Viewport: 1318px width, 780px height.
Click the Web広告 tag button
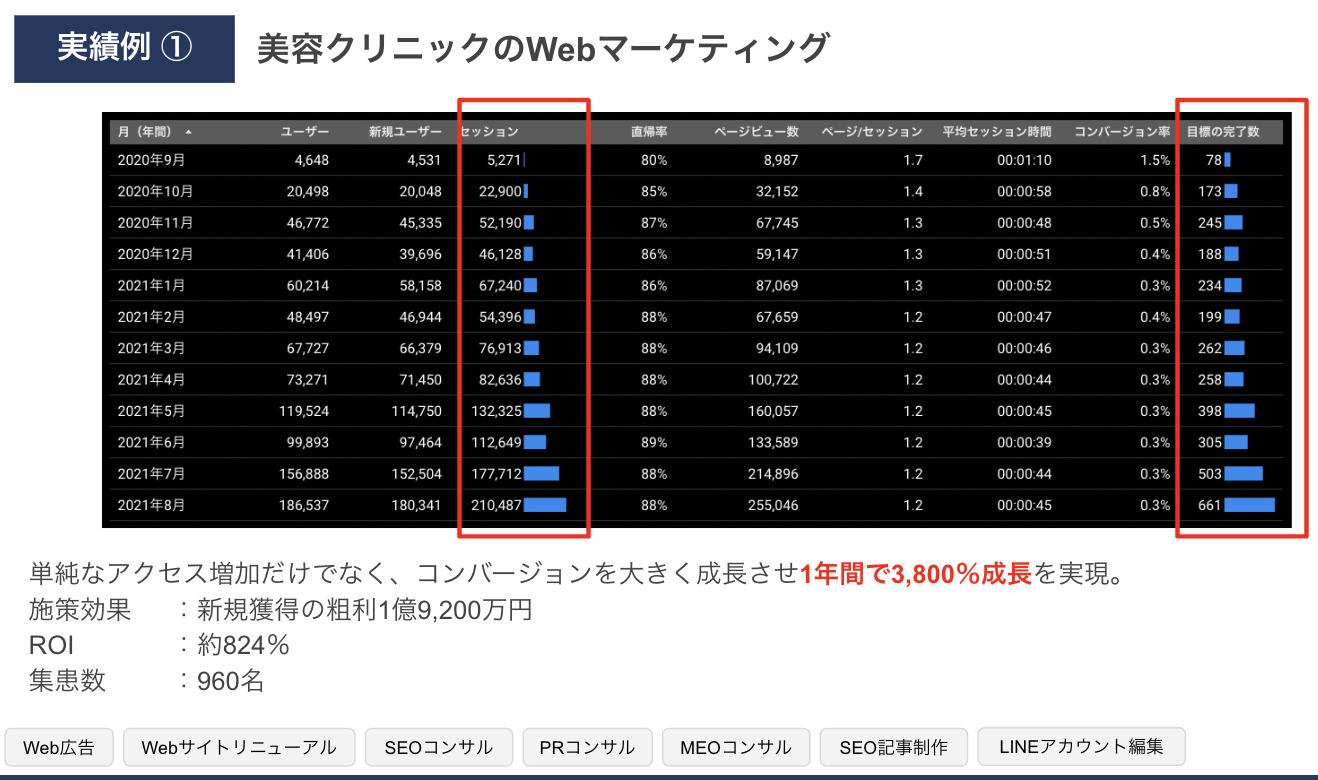coord(59,747)
